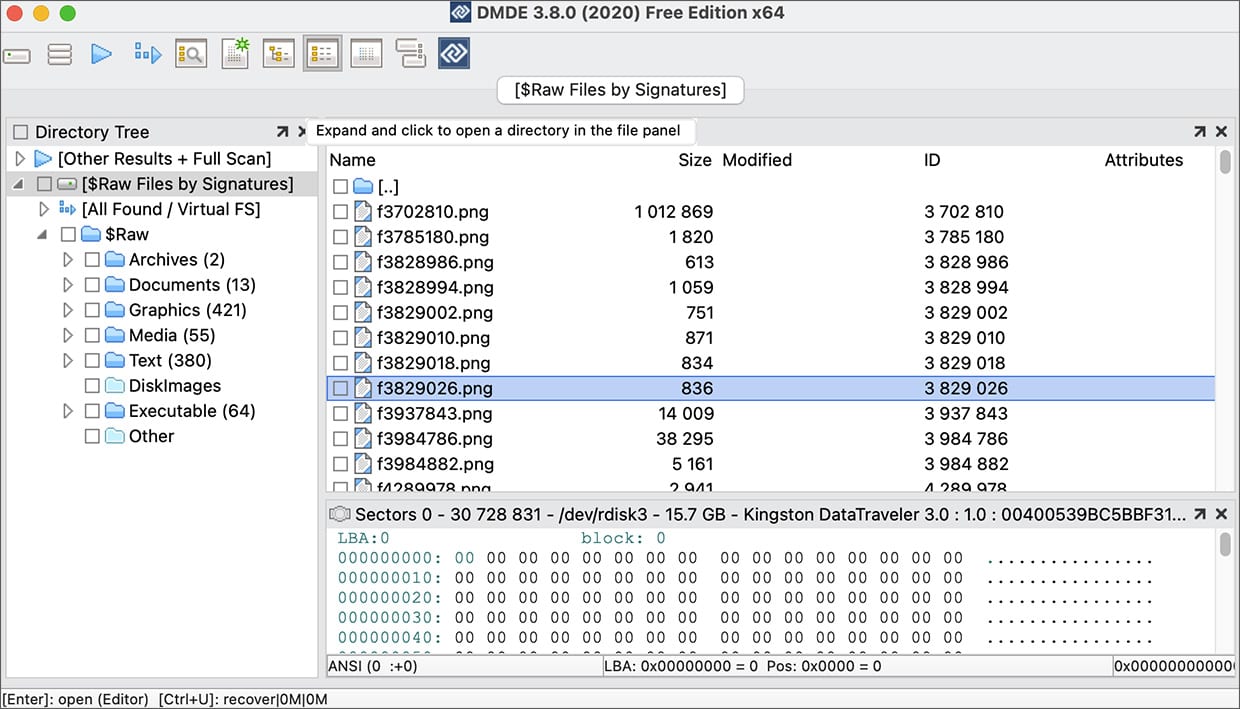Screen dimensions: 1240x709
Task: Detach the file panel with arrow icon
Action: pos(1199,132)
